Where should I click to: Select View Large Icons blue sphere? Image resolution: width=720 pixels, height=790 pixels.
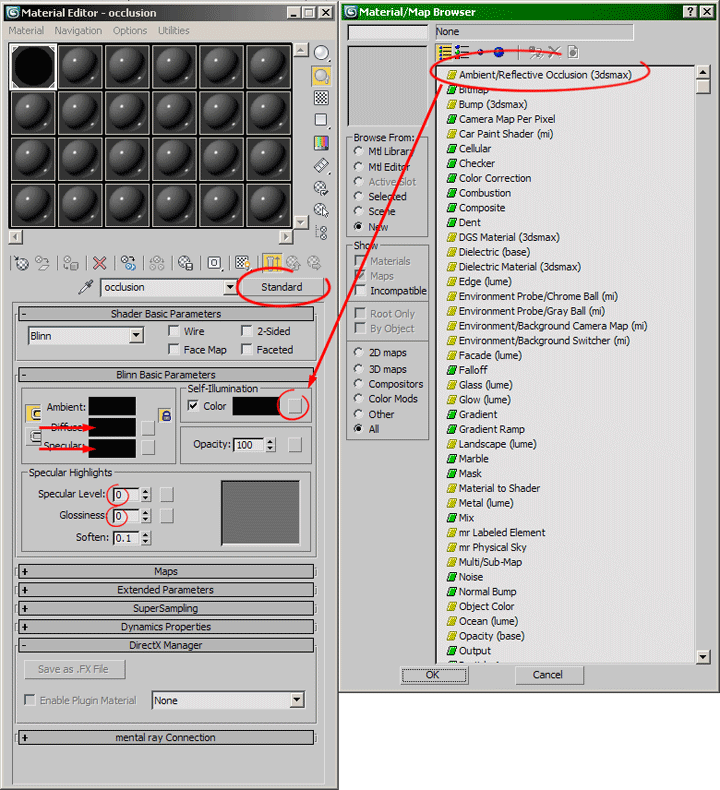click(x=499, y=52)
